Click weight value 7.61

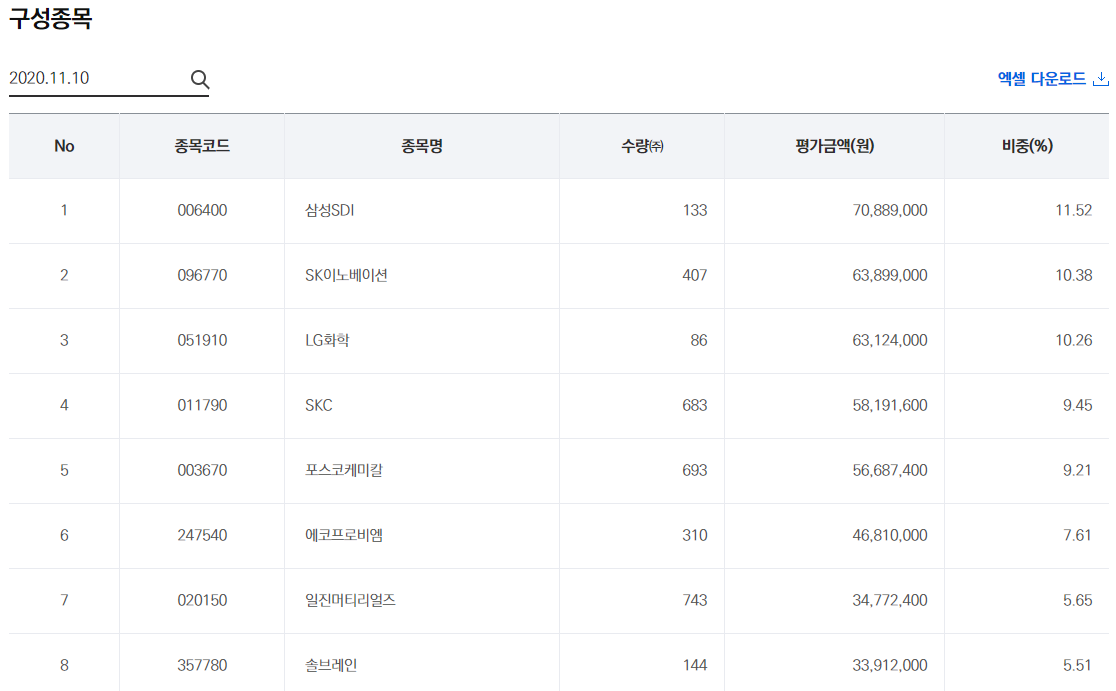tap(1078, 535)
